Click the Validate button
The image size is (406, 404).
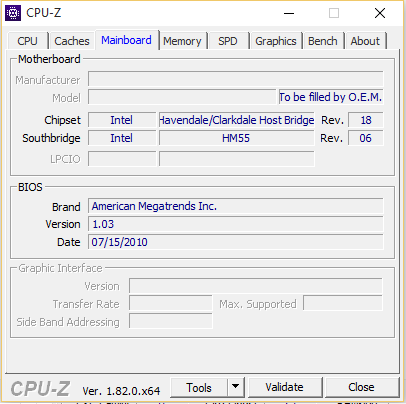tap(285, 387)
